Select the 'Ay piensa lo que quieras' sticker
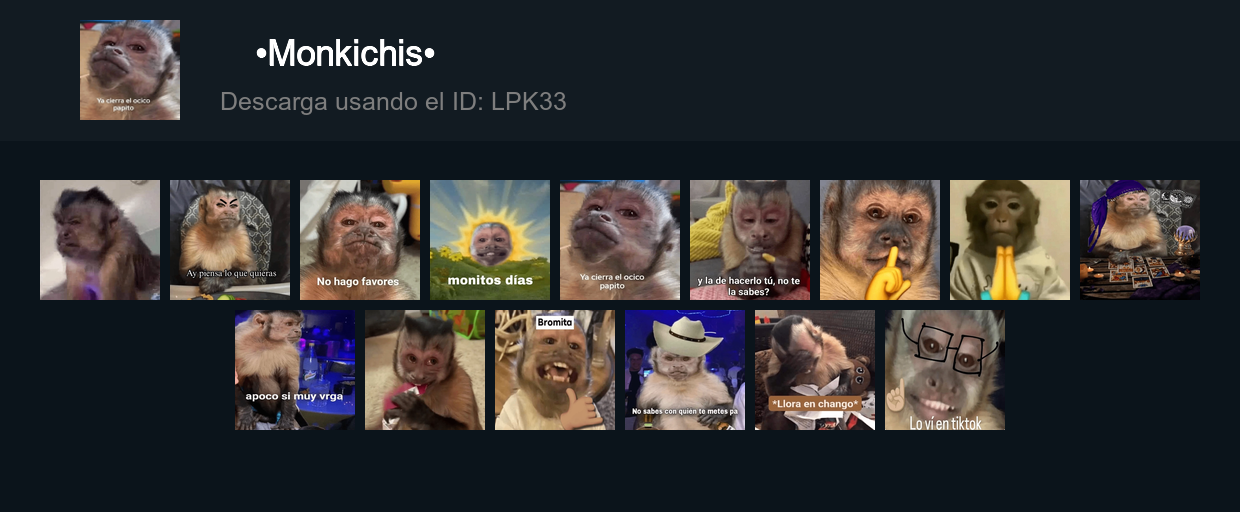Screen dimensions: 1240x512 (230, 240)
